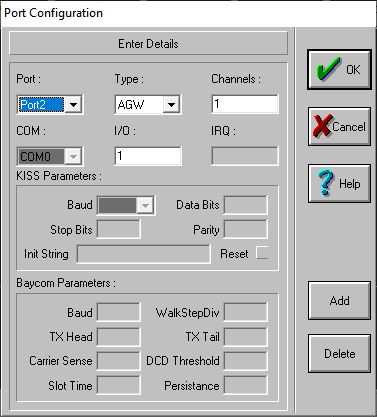This screenshot has width=377, height=417.
Task: Toggle the Reset checkbox
Action: tap(262, 253)
